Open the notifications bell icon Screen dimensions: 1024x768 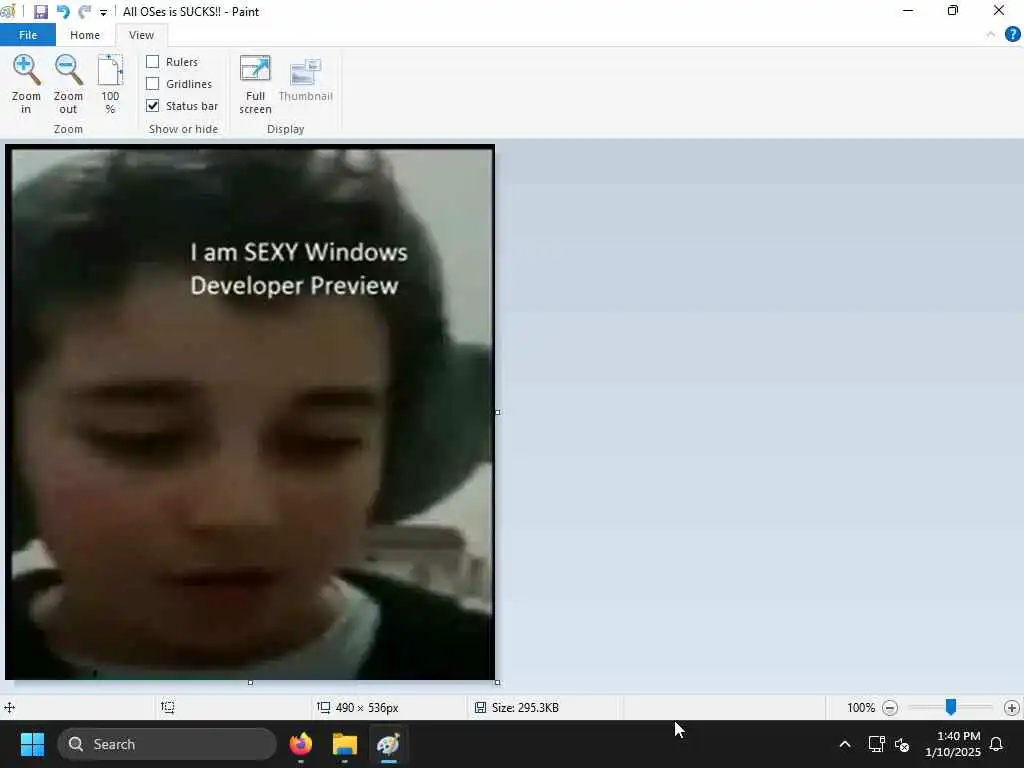point(997,744)
